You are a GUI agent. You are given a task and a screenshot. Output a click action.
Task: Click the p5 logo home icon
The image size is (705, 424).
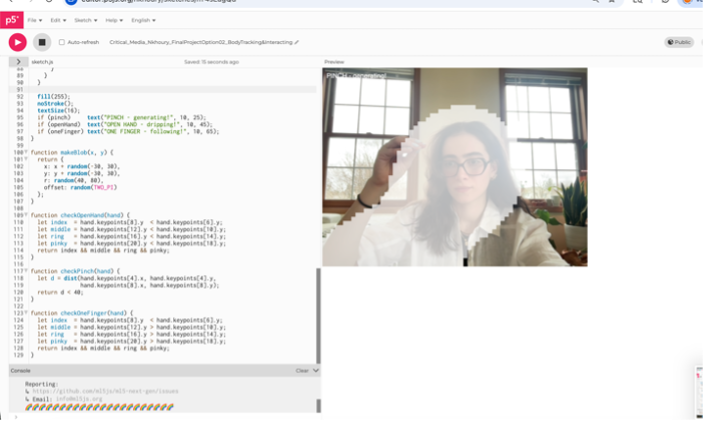[12, 20]
